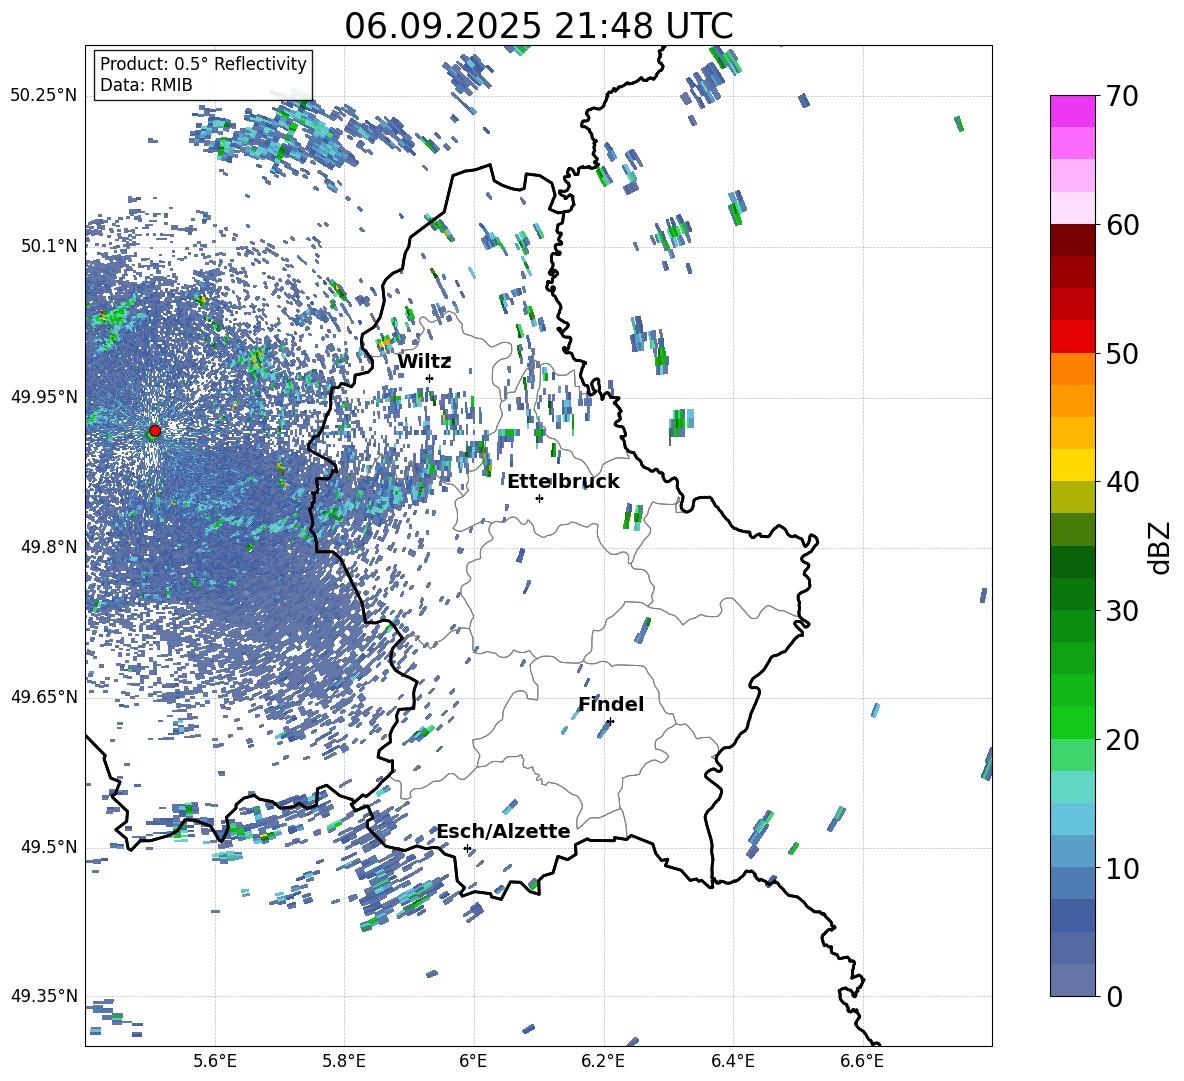The height and width of the screenshot is (1081, 1184).
Task: Click the 50.1°N latitude label
Action: coord(48,246)
